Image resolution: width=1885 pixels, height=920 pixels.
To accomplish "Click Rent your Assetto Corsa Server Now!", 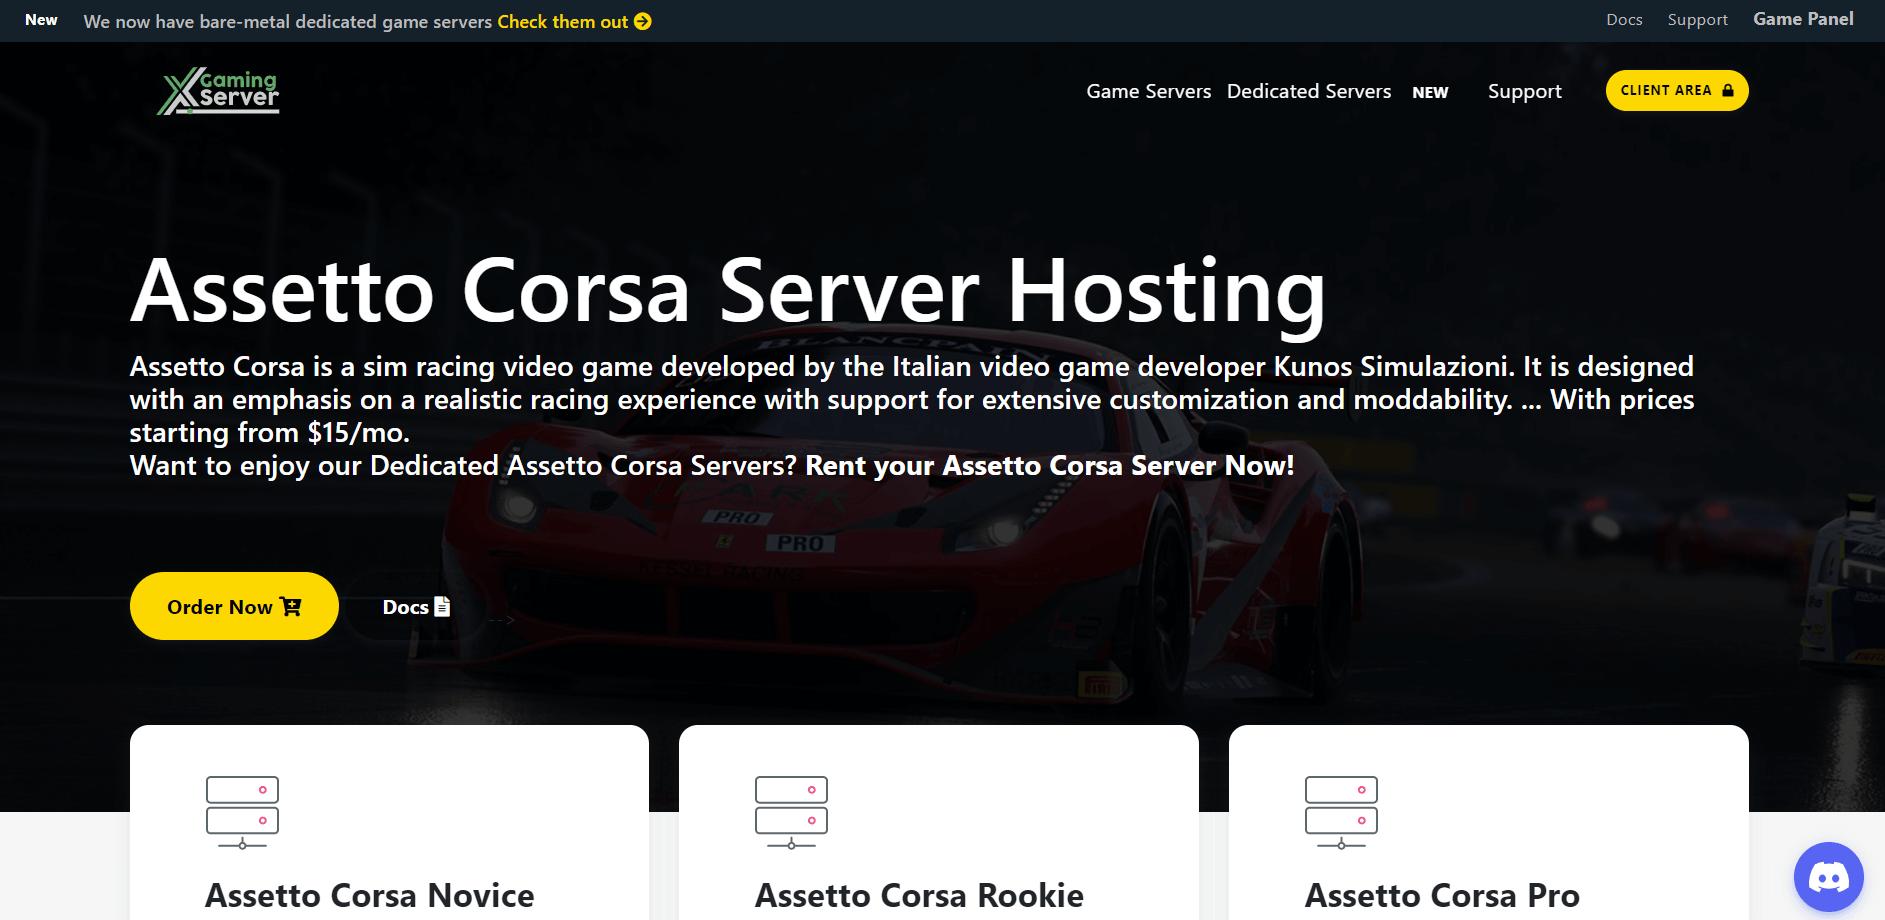I will (x=1049, y=465).
